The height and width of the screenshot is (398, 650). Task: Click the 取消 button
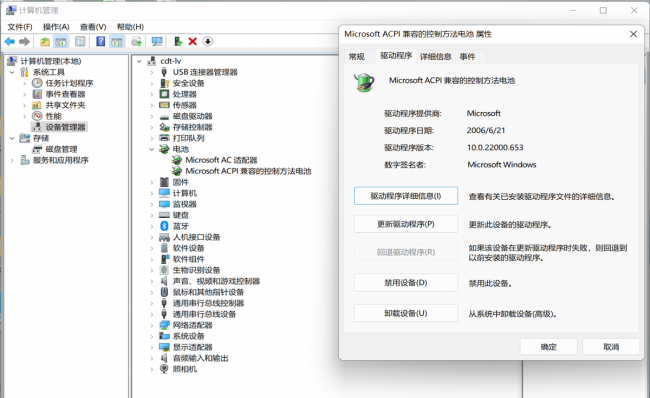[x=611, y=347]
